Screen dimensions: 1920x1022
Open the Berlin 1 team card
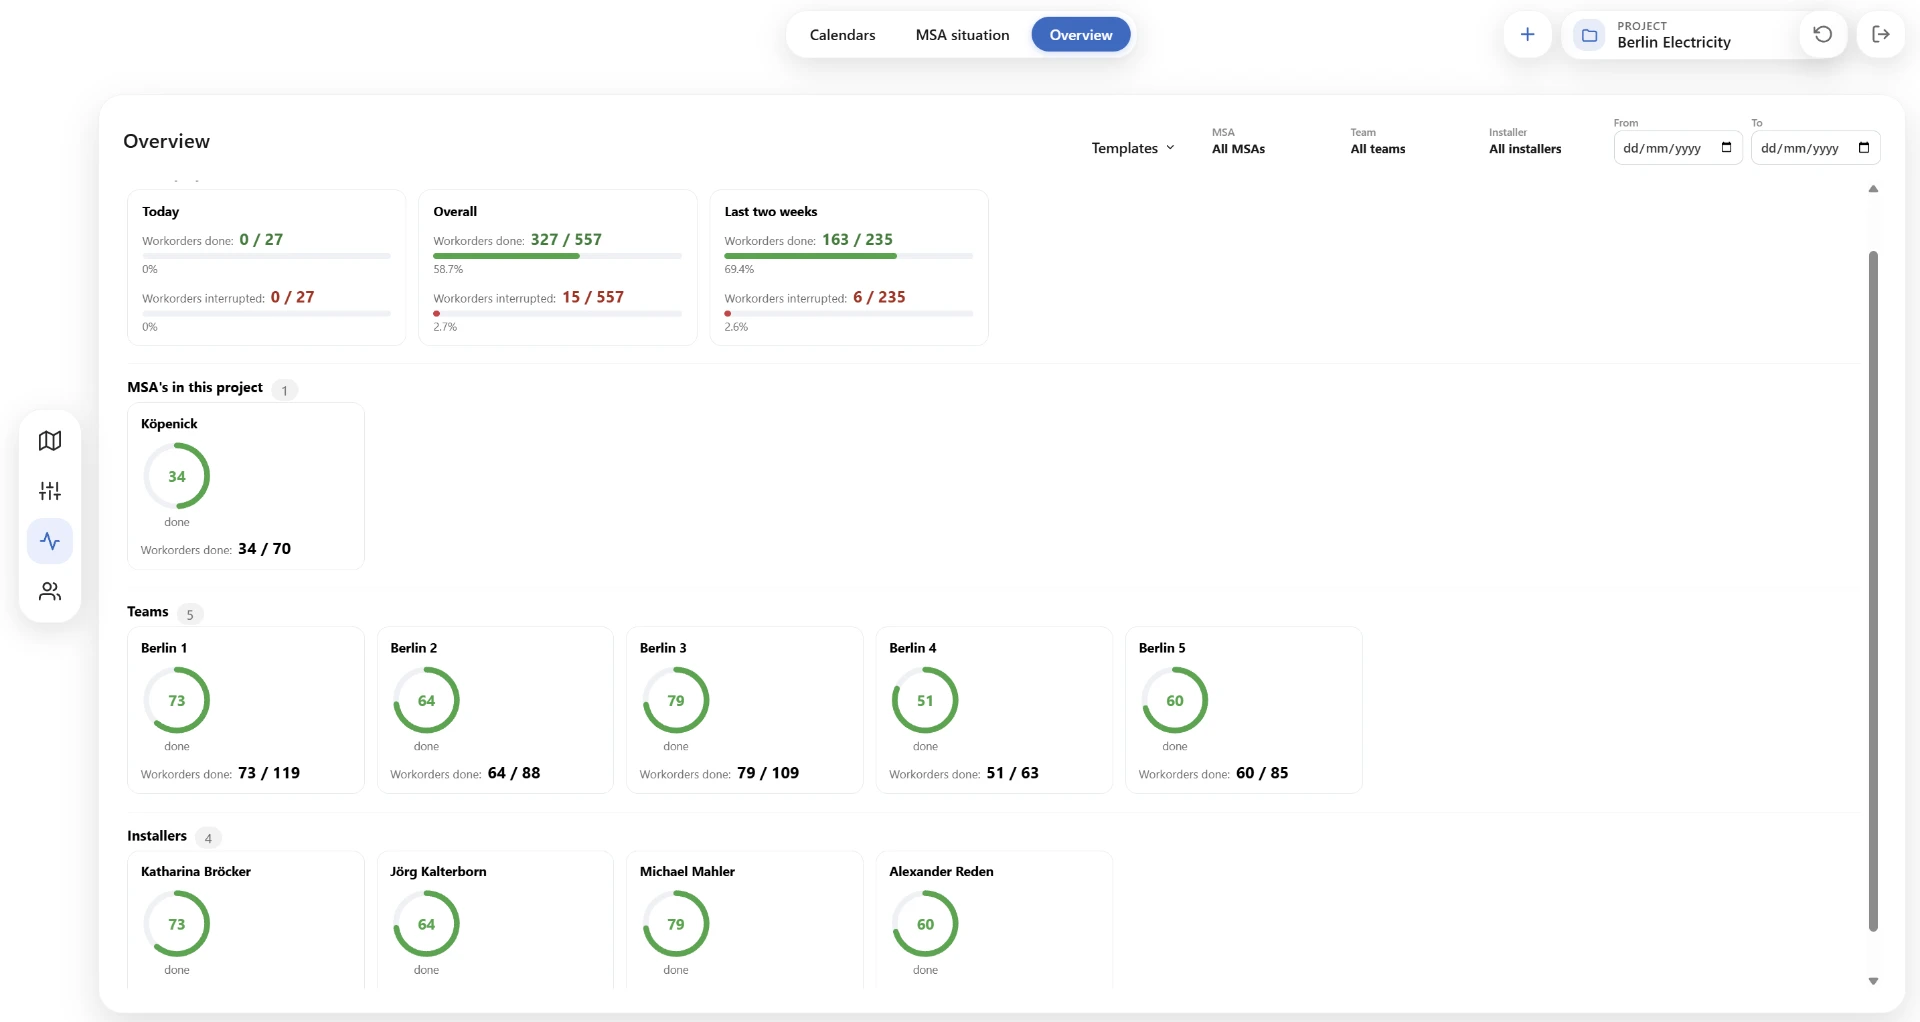coord(246,710)
